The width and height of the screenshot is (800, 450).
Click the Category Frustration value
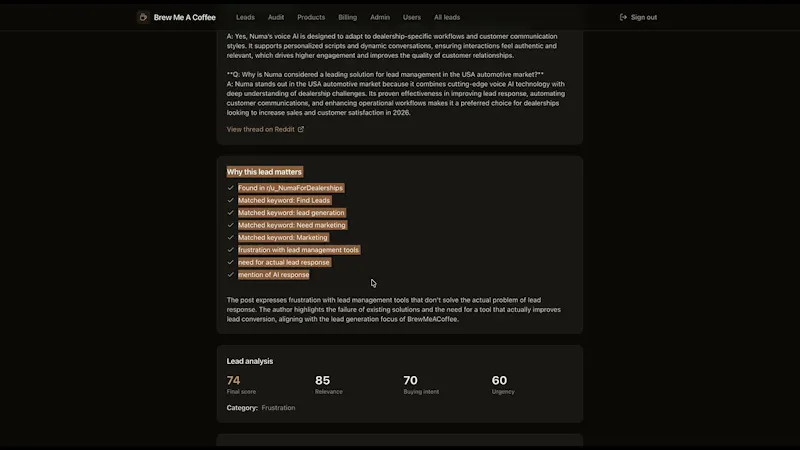[x=278, y=408]
